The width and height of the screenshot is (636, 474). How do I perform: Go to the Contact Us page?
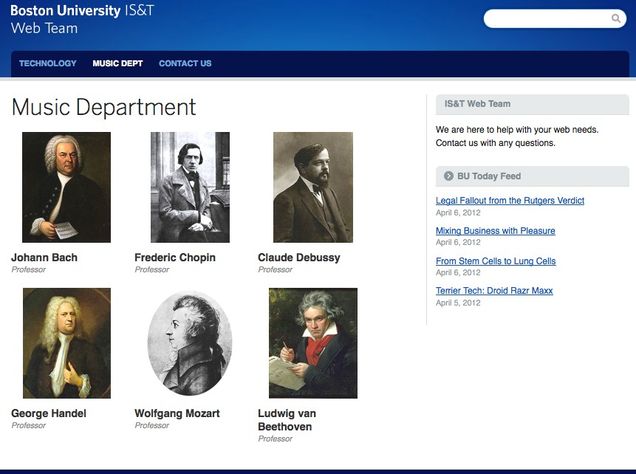click(185, 63)
